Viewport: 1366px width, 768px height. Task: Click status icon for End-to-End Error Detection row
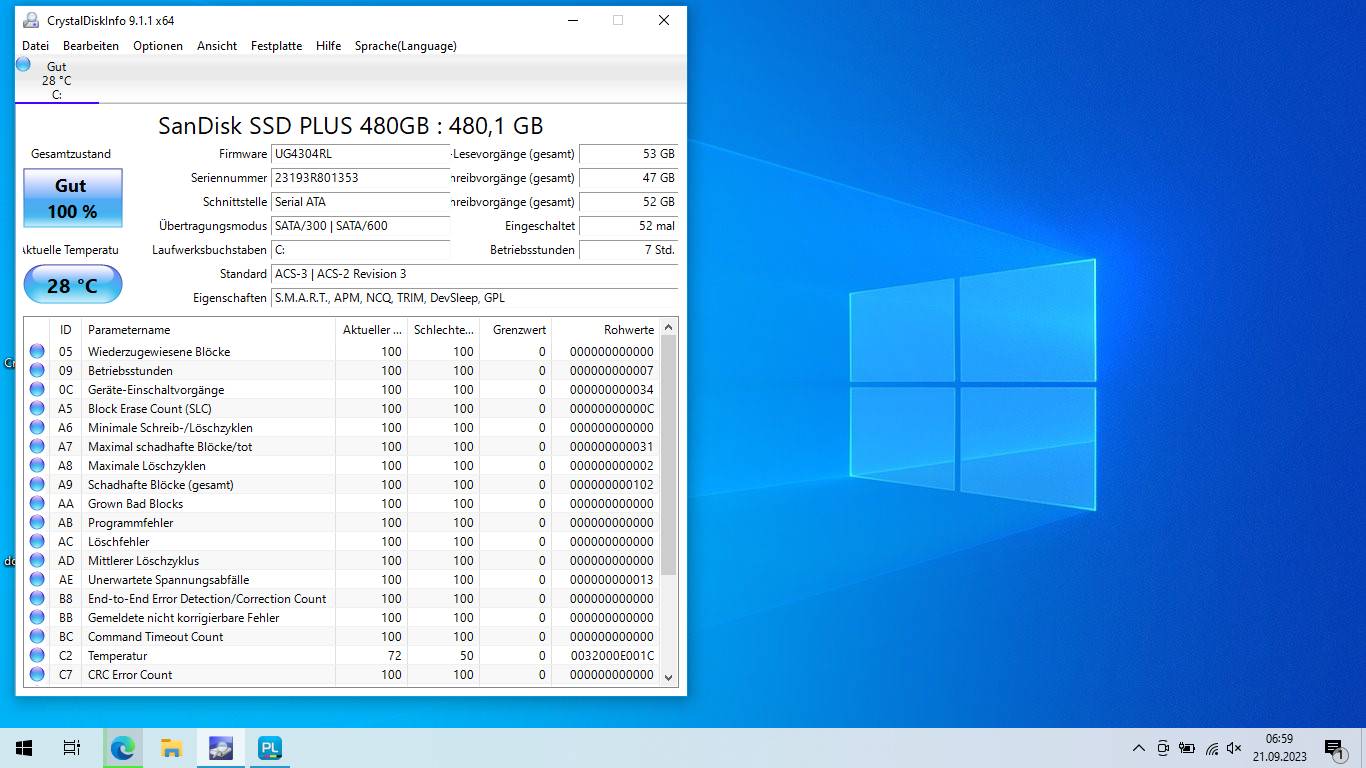point(37,598)
